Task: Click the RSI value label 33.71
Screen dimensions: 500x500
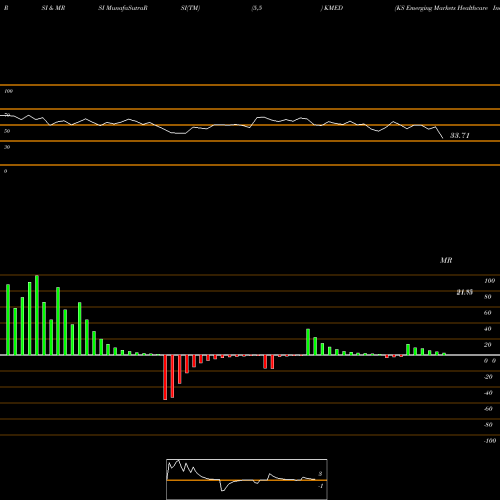Action: [x=460, y=135]
